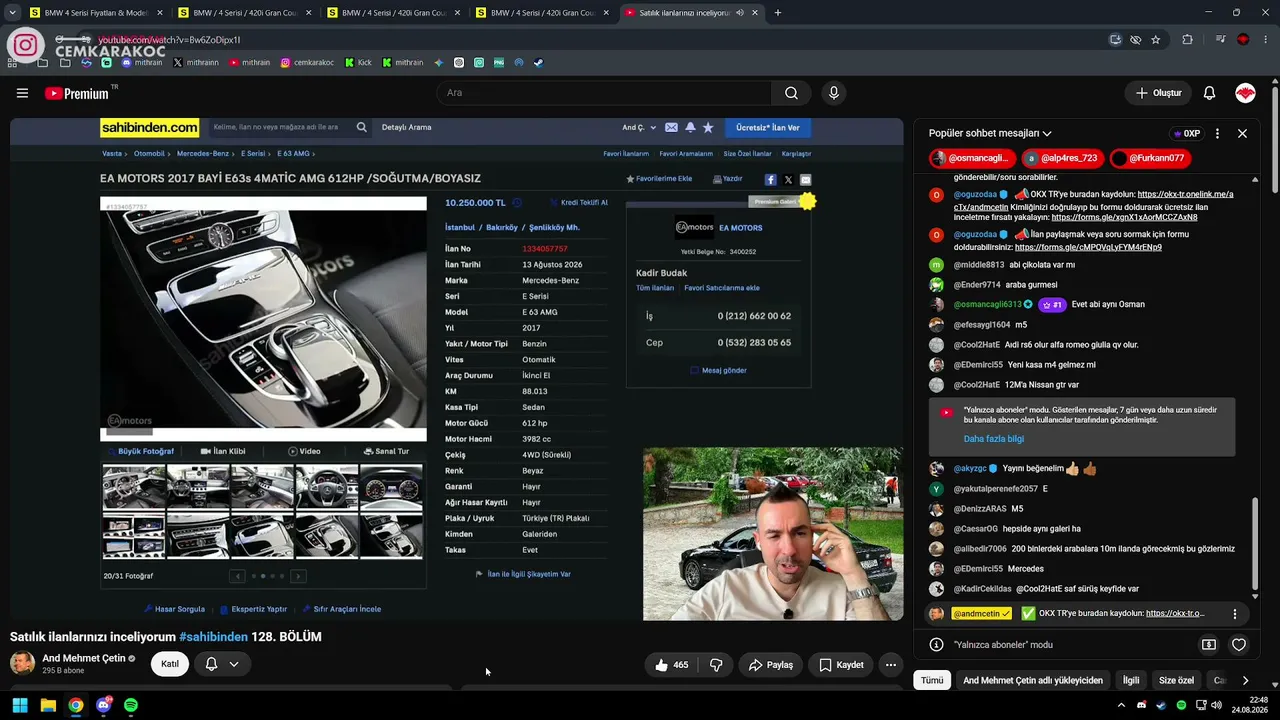
Task: Bookmark this page with the star icon
Action: tap(1156, 40)
